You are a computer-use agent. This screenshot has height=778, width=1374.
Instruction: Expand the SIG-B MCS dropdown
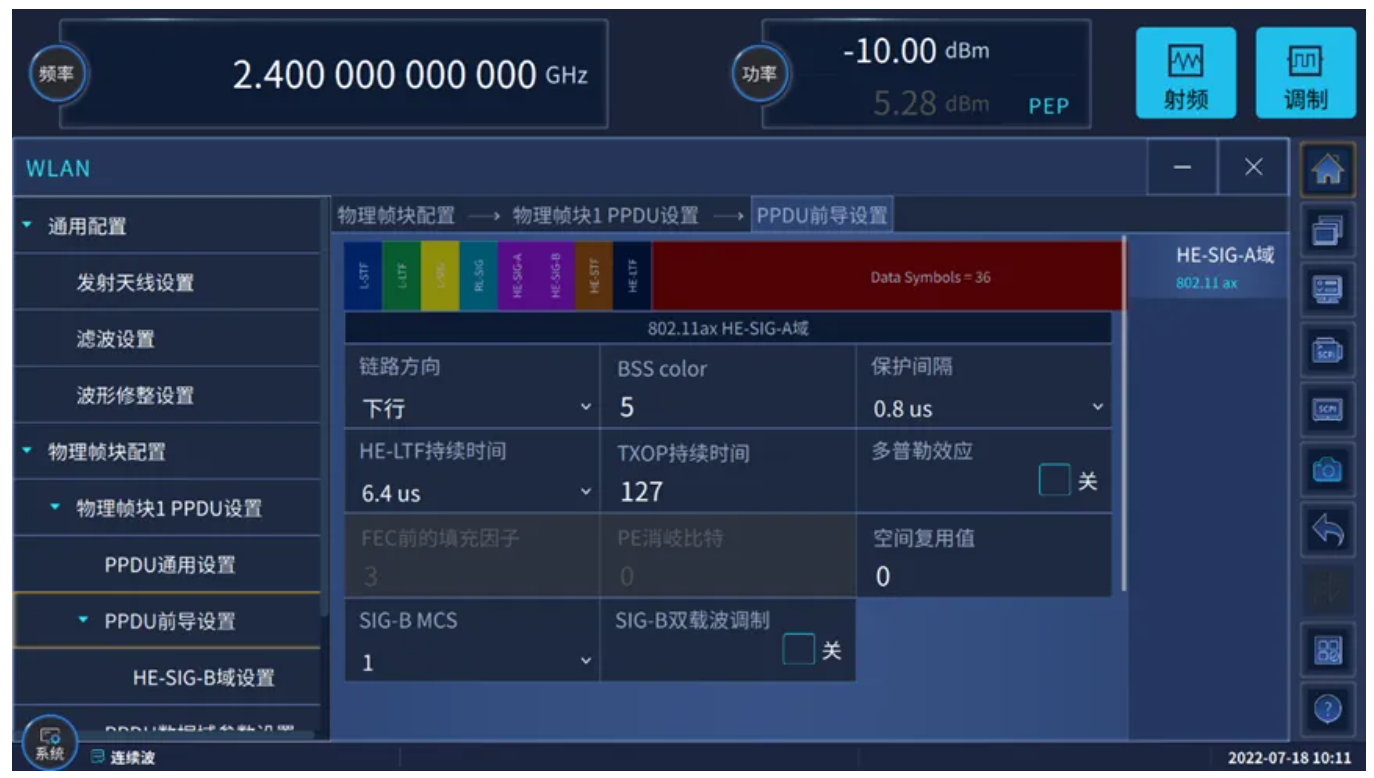pyautogui.click(x=473, y=662)
